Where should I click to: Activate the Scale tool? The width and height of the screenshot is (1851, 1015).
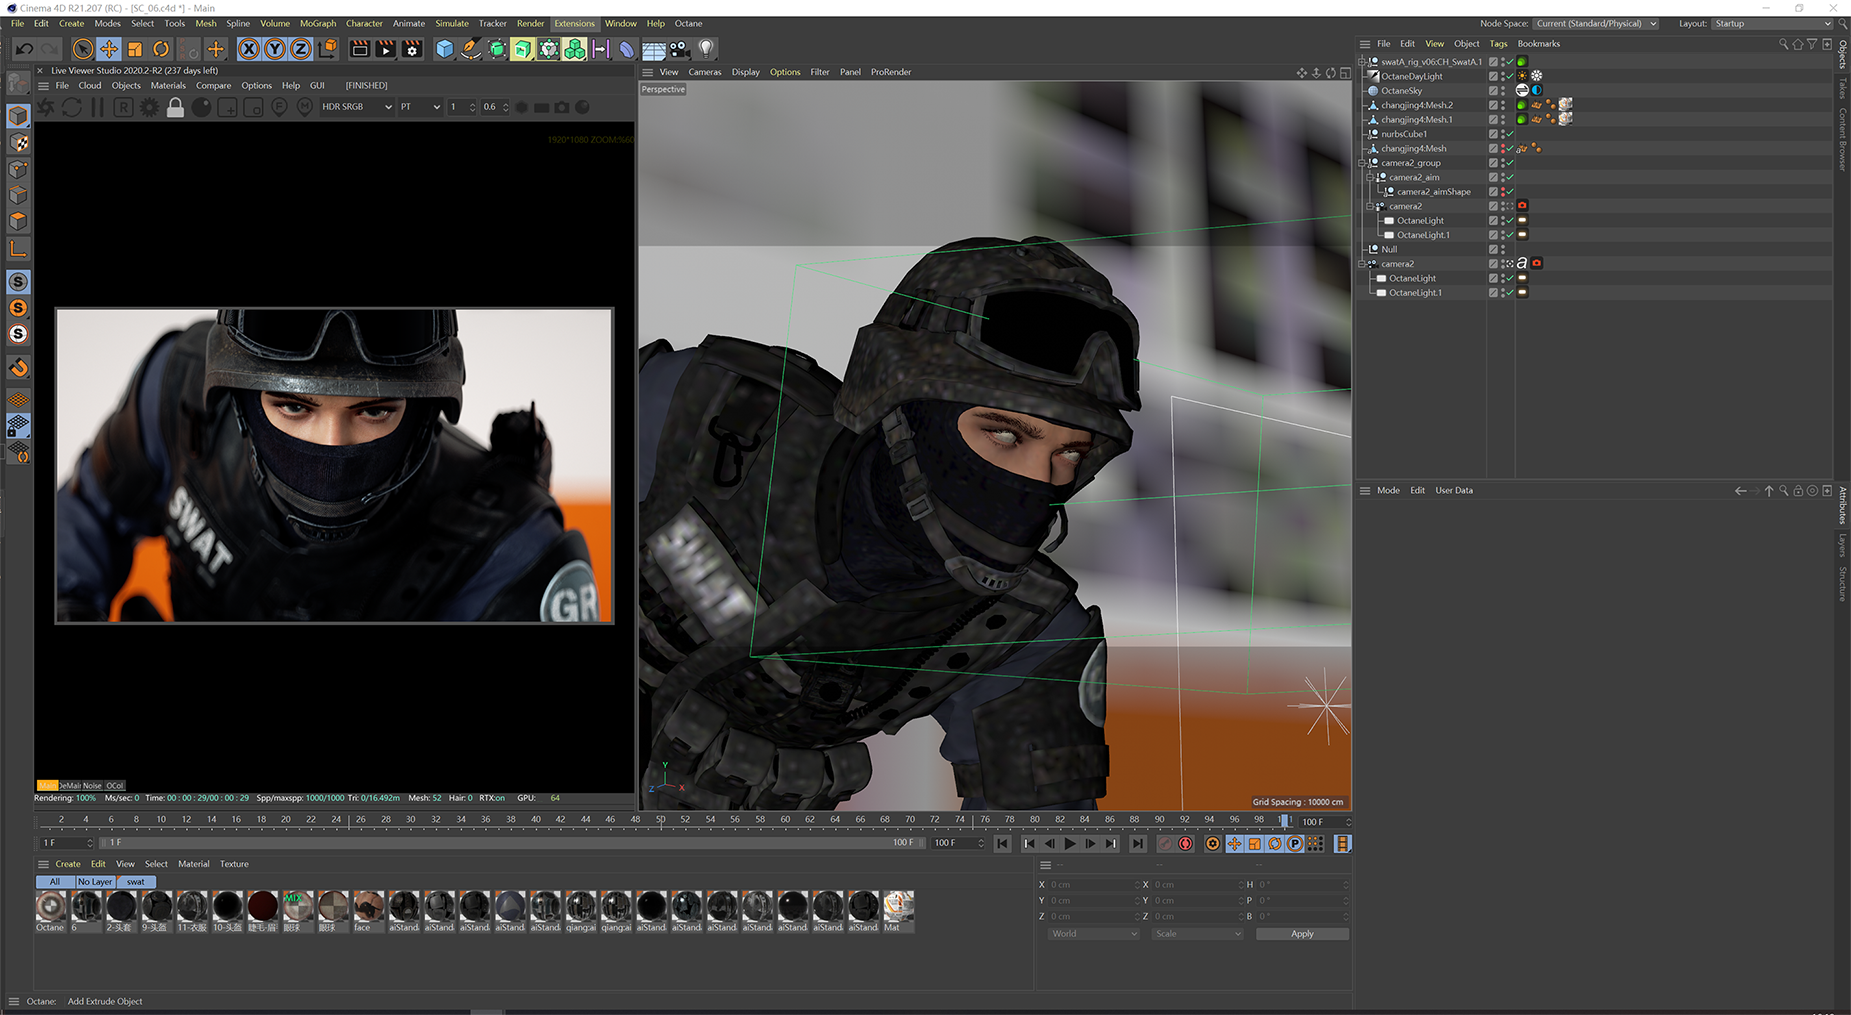pyautogui.click(x=134, y=48)
